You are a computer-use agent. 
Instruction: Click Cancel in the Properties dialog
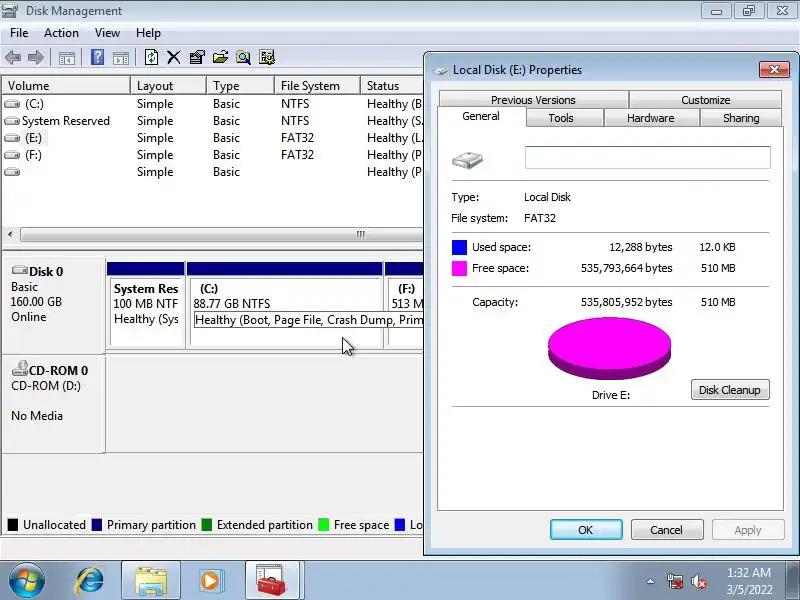click(x=666, y=530)
